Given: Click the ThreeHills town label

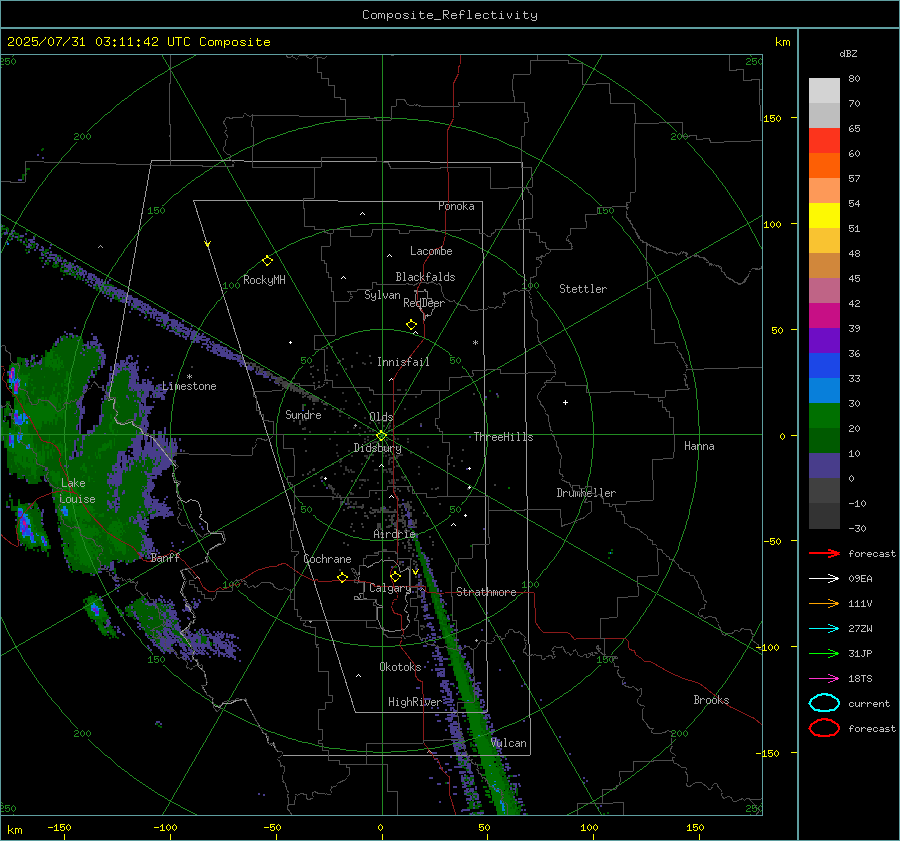Looking at the screenshot, I should coord(503,437).
